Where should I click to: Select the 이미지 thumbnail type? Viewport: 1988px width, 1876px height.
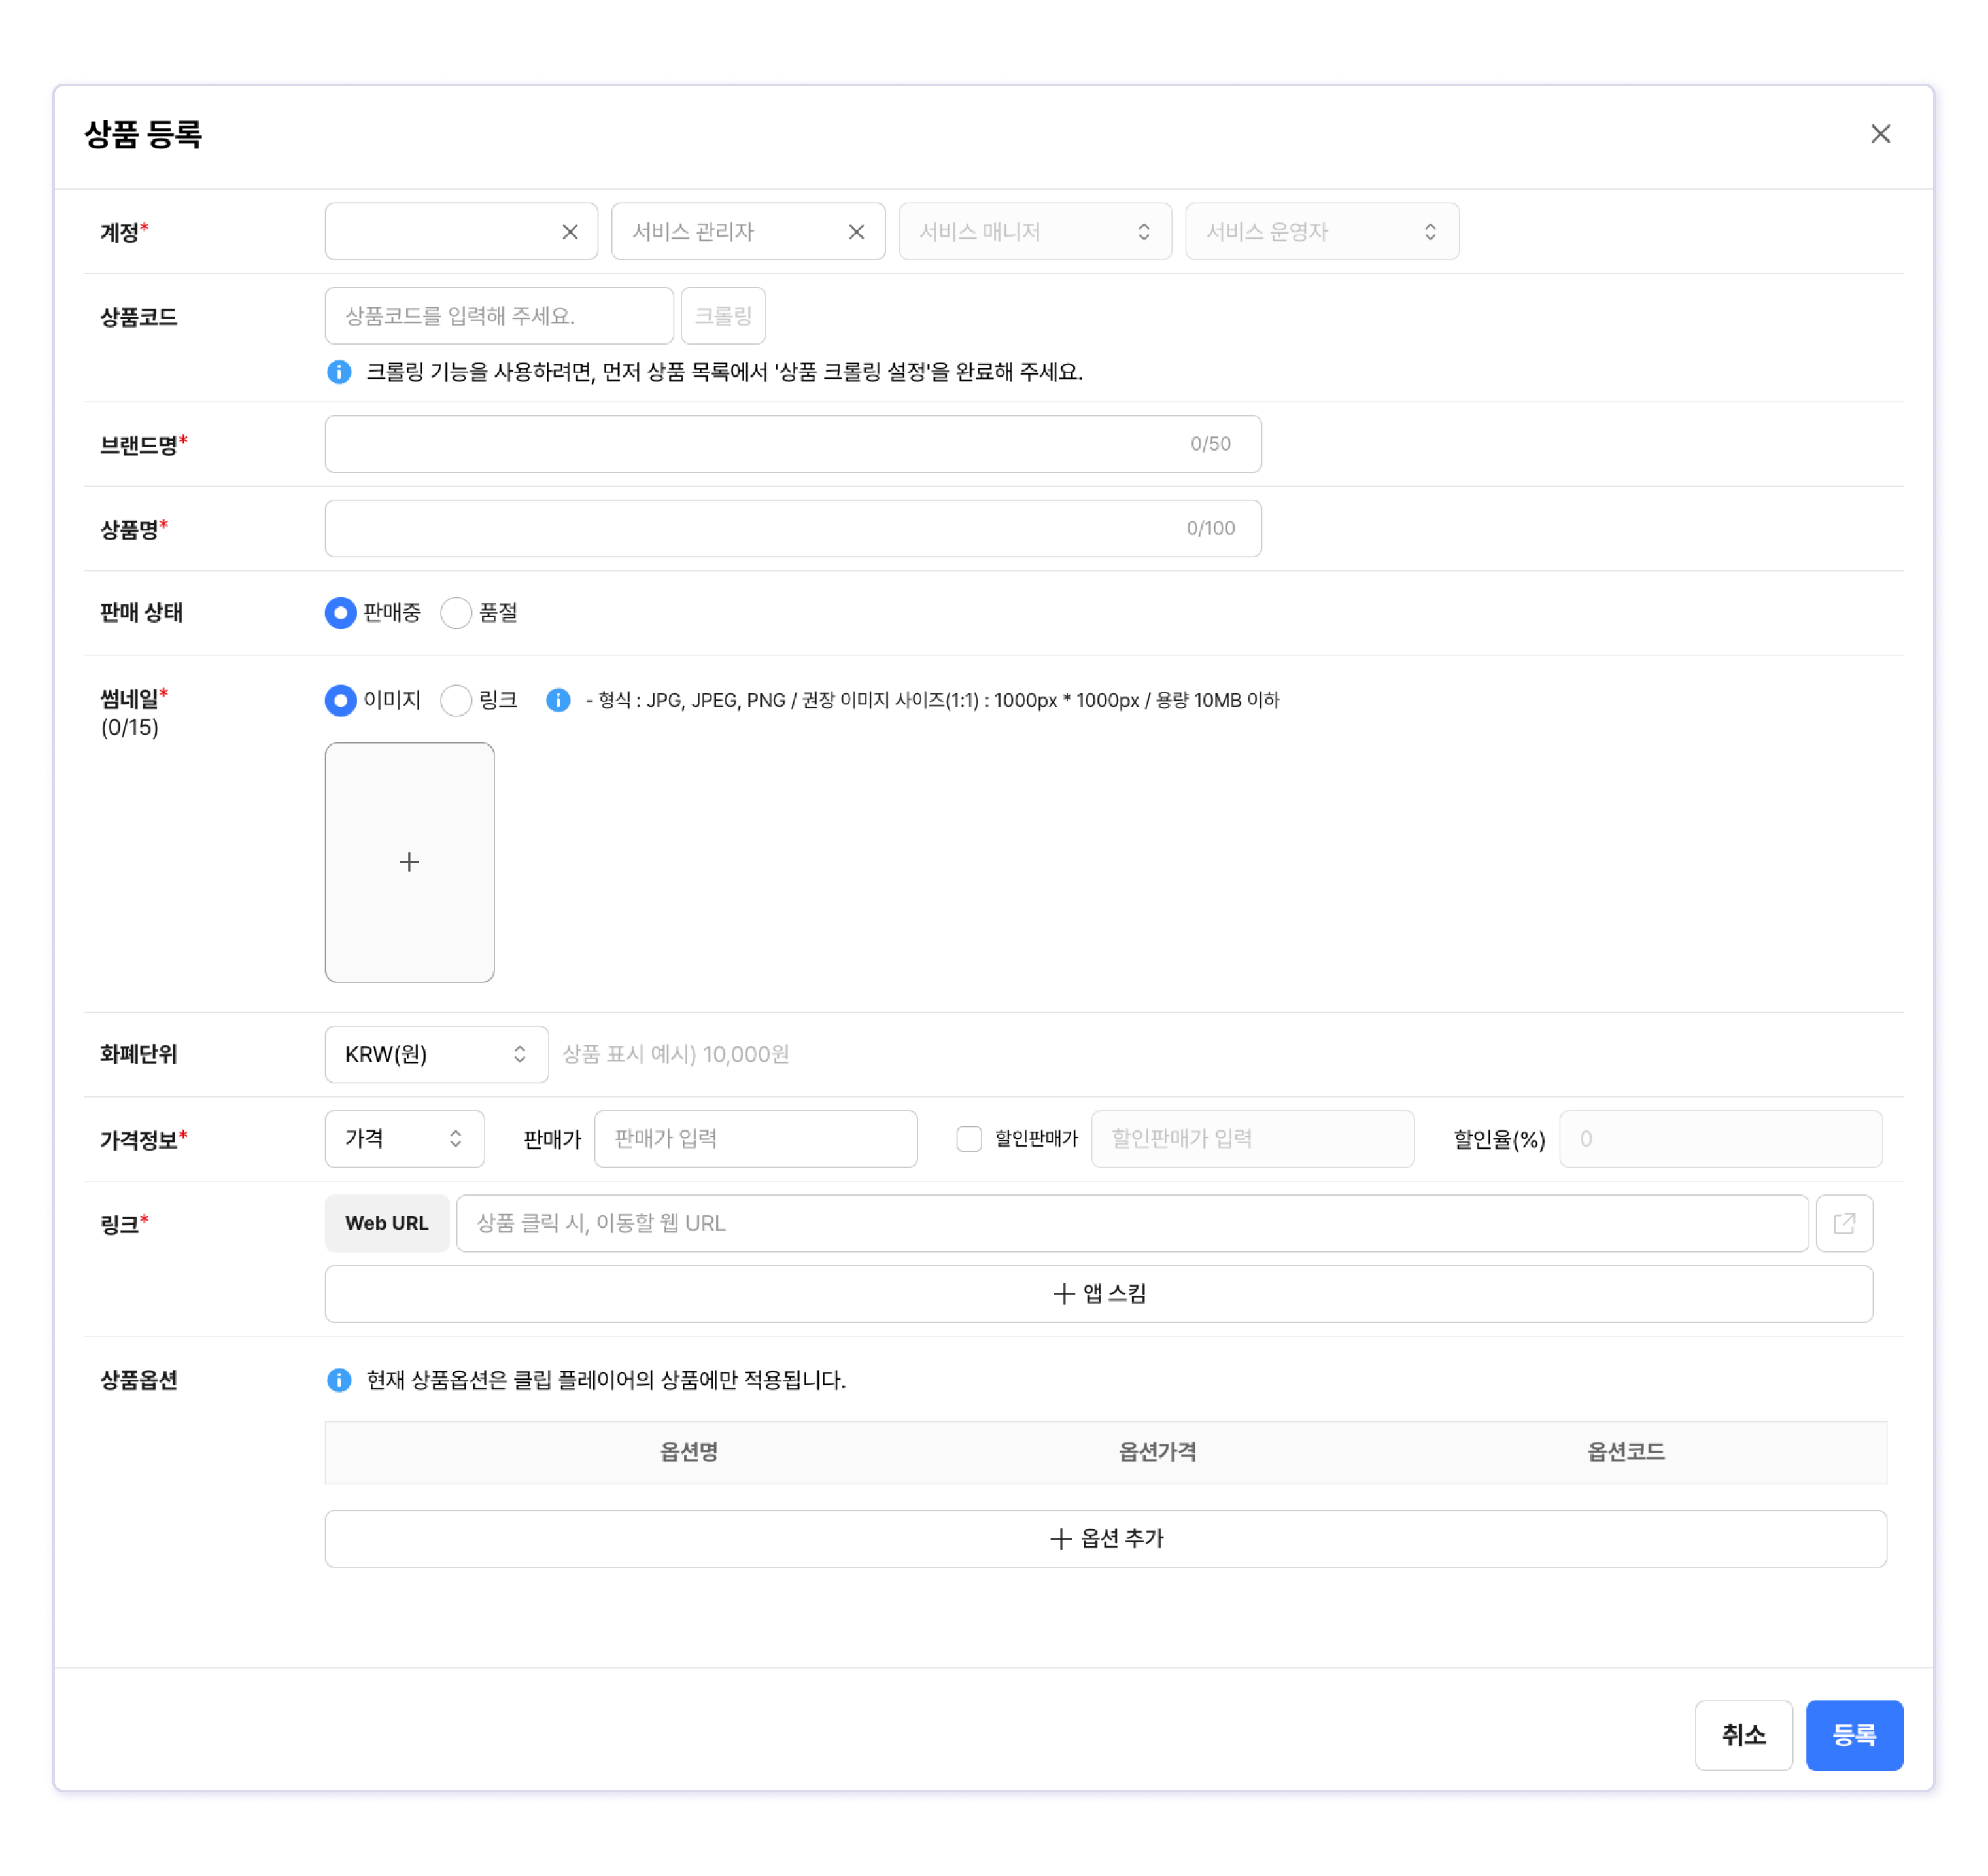point(341,701)
